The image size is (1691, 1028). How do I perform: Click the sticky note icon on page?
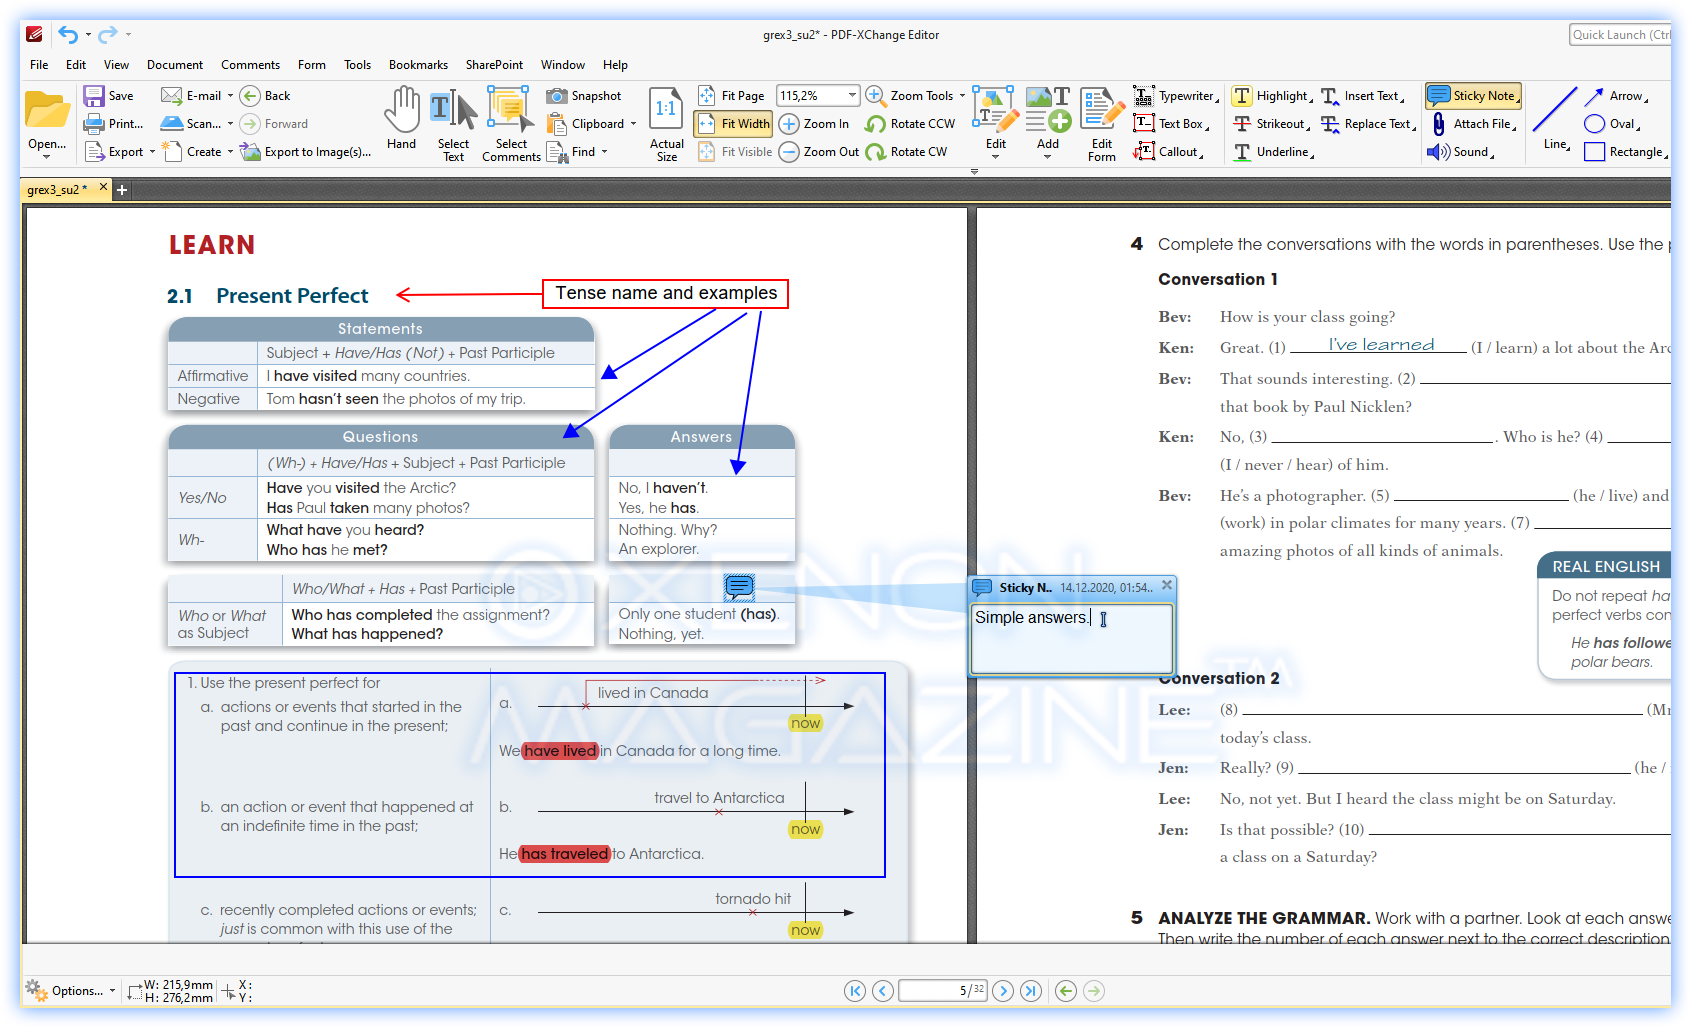pos(739,587)
